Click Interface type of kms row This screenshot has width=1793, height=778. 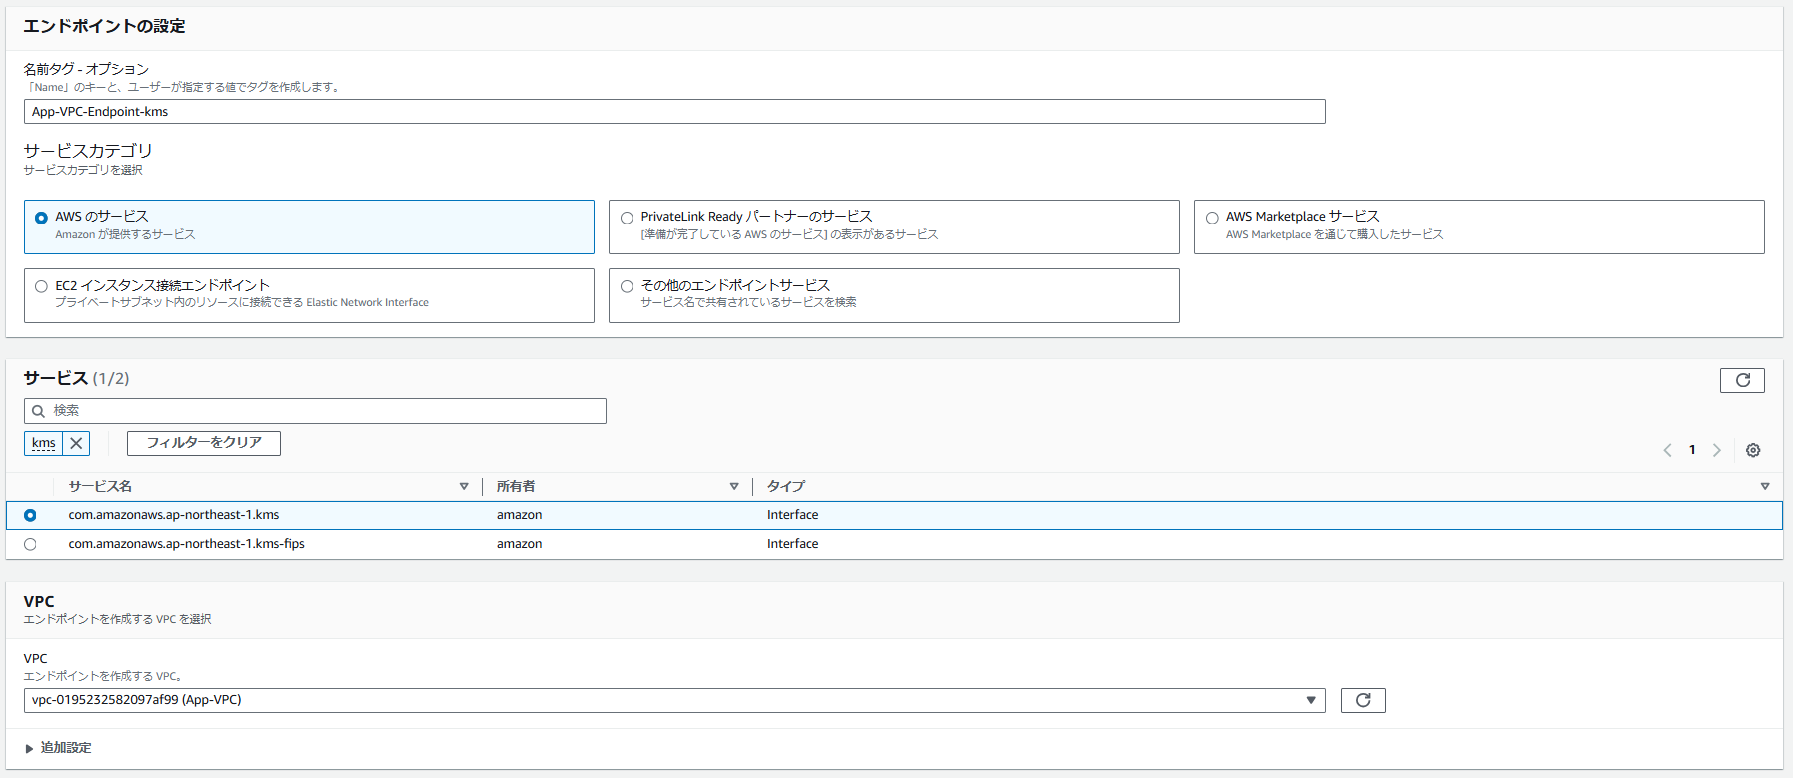coord(793,515)
